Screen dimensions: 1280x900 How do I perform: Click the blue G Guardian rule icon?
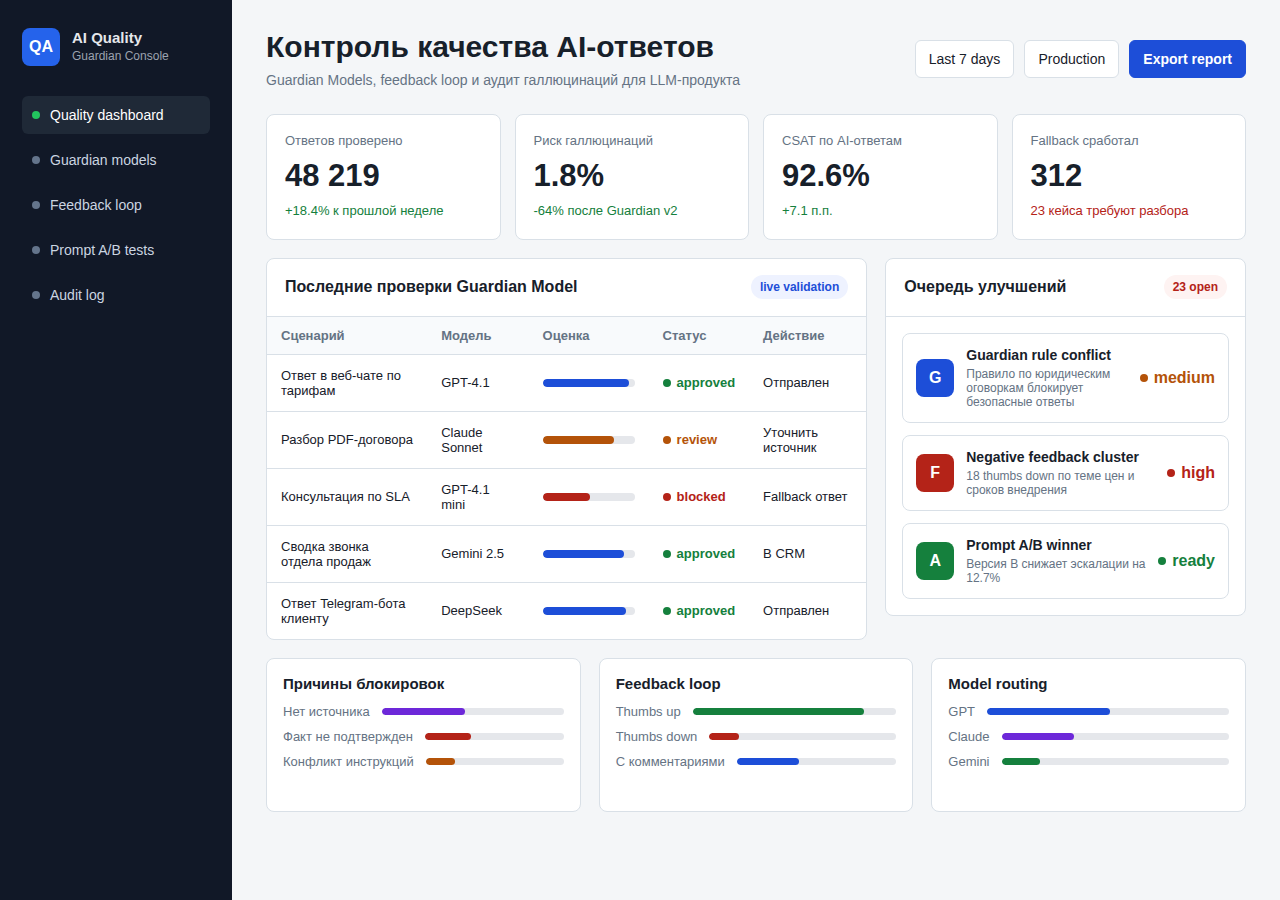935,378
